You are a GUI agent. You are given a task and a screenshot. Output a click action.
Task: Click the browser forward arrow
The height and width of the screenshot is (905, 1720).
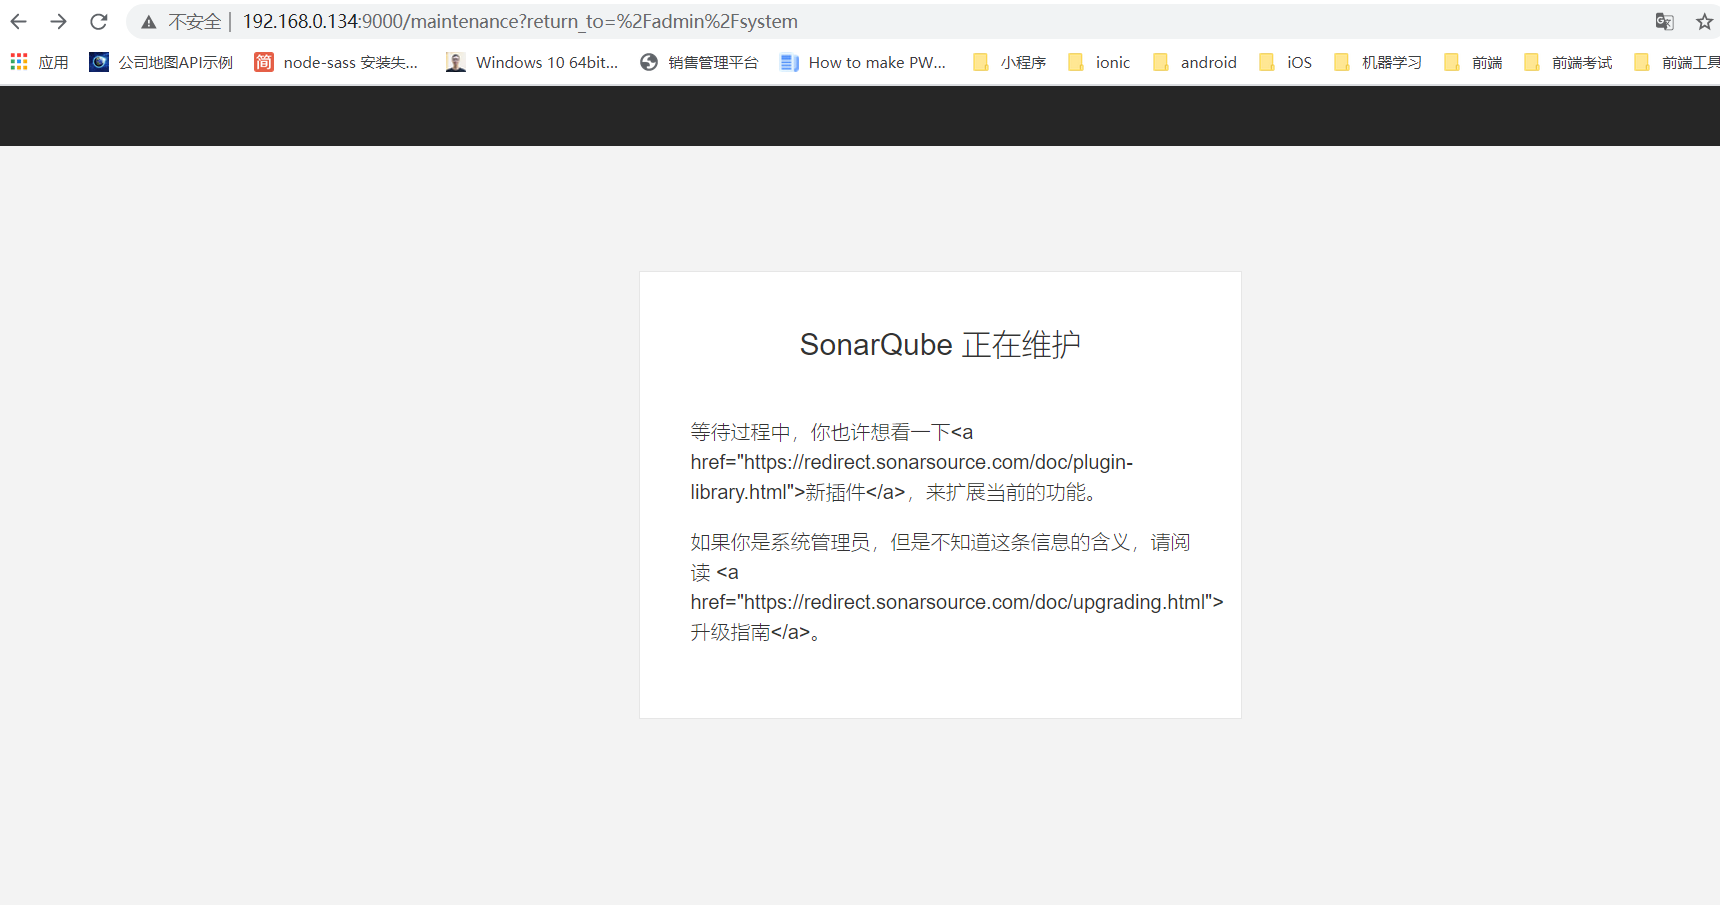[x=58, y=21]
